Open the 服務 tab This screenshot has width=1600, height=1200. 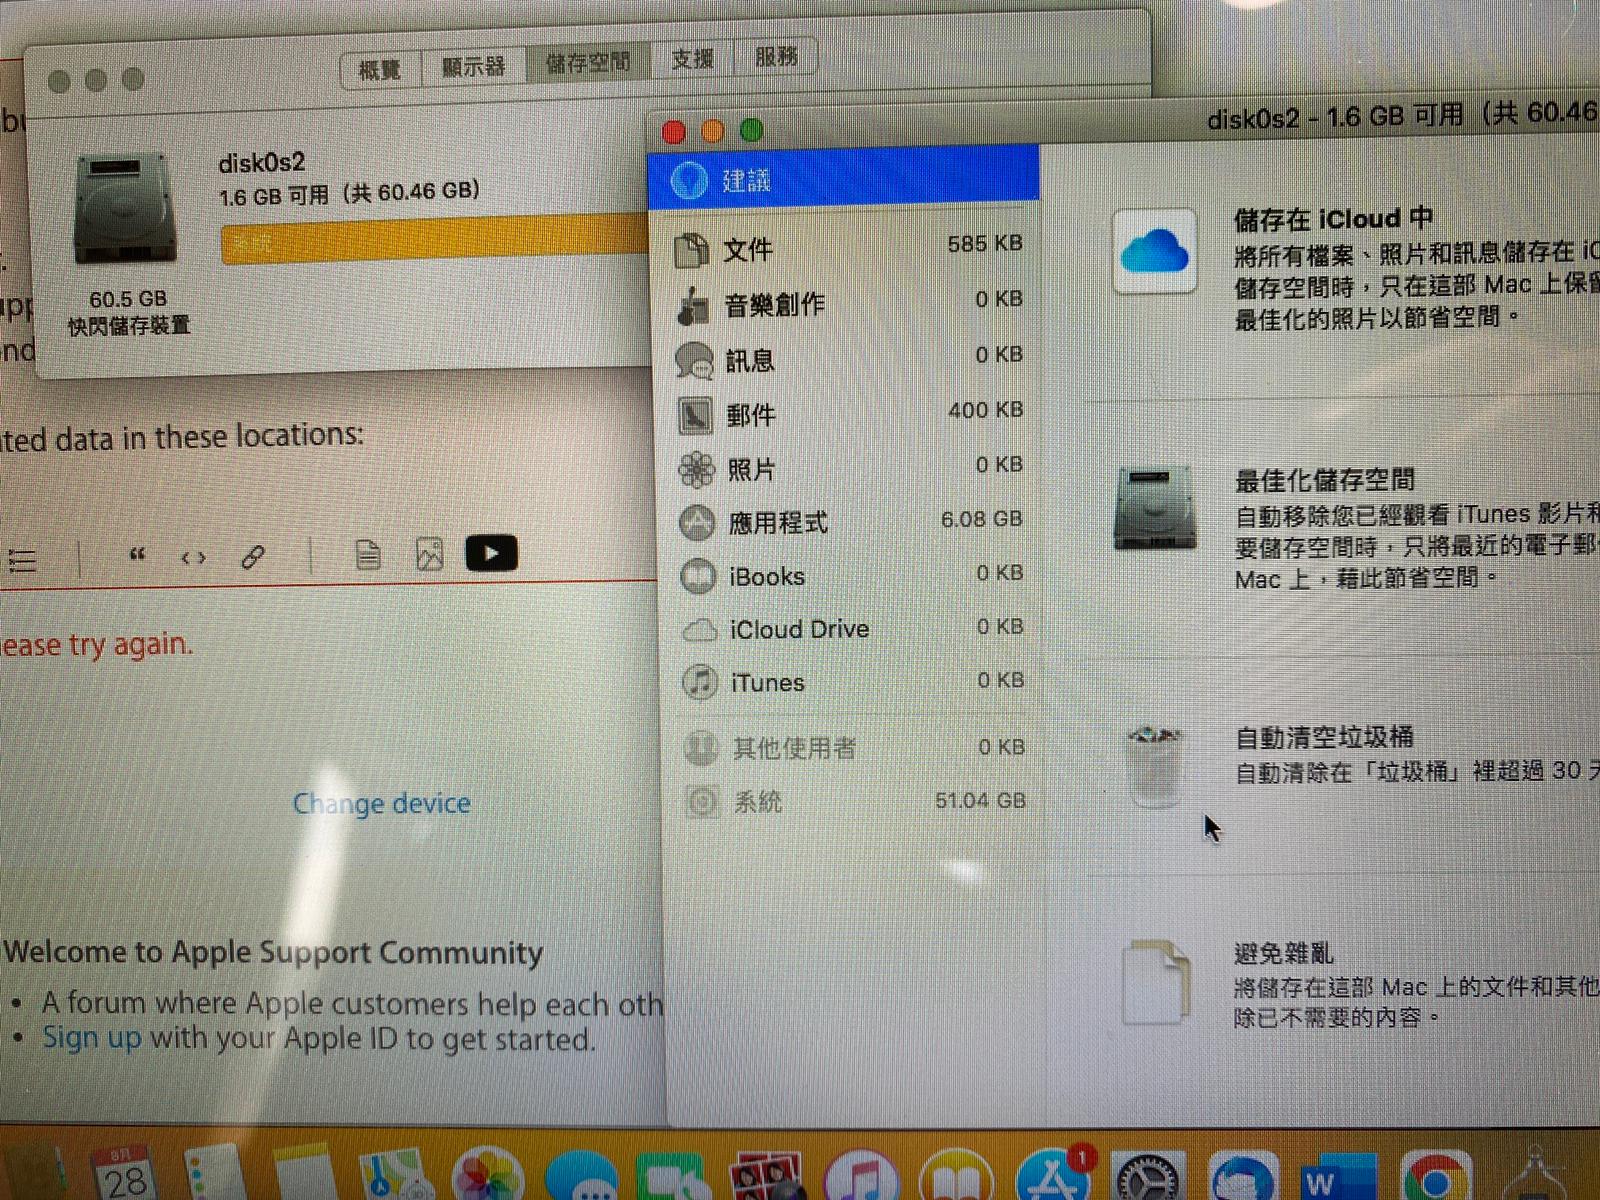(776, 57)
